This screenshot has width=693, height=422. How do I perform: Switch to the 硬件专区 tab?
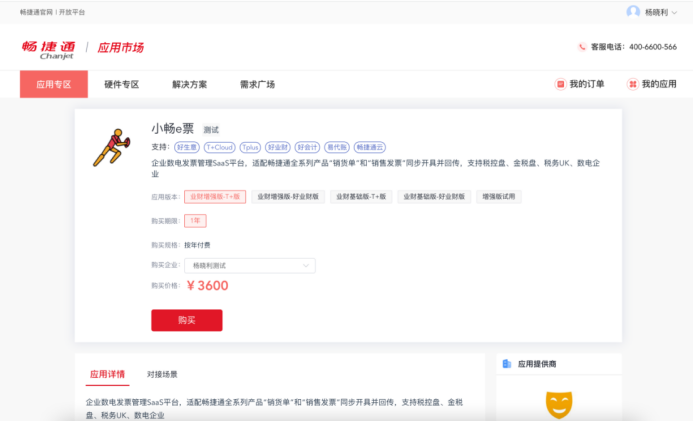point(122,84)
